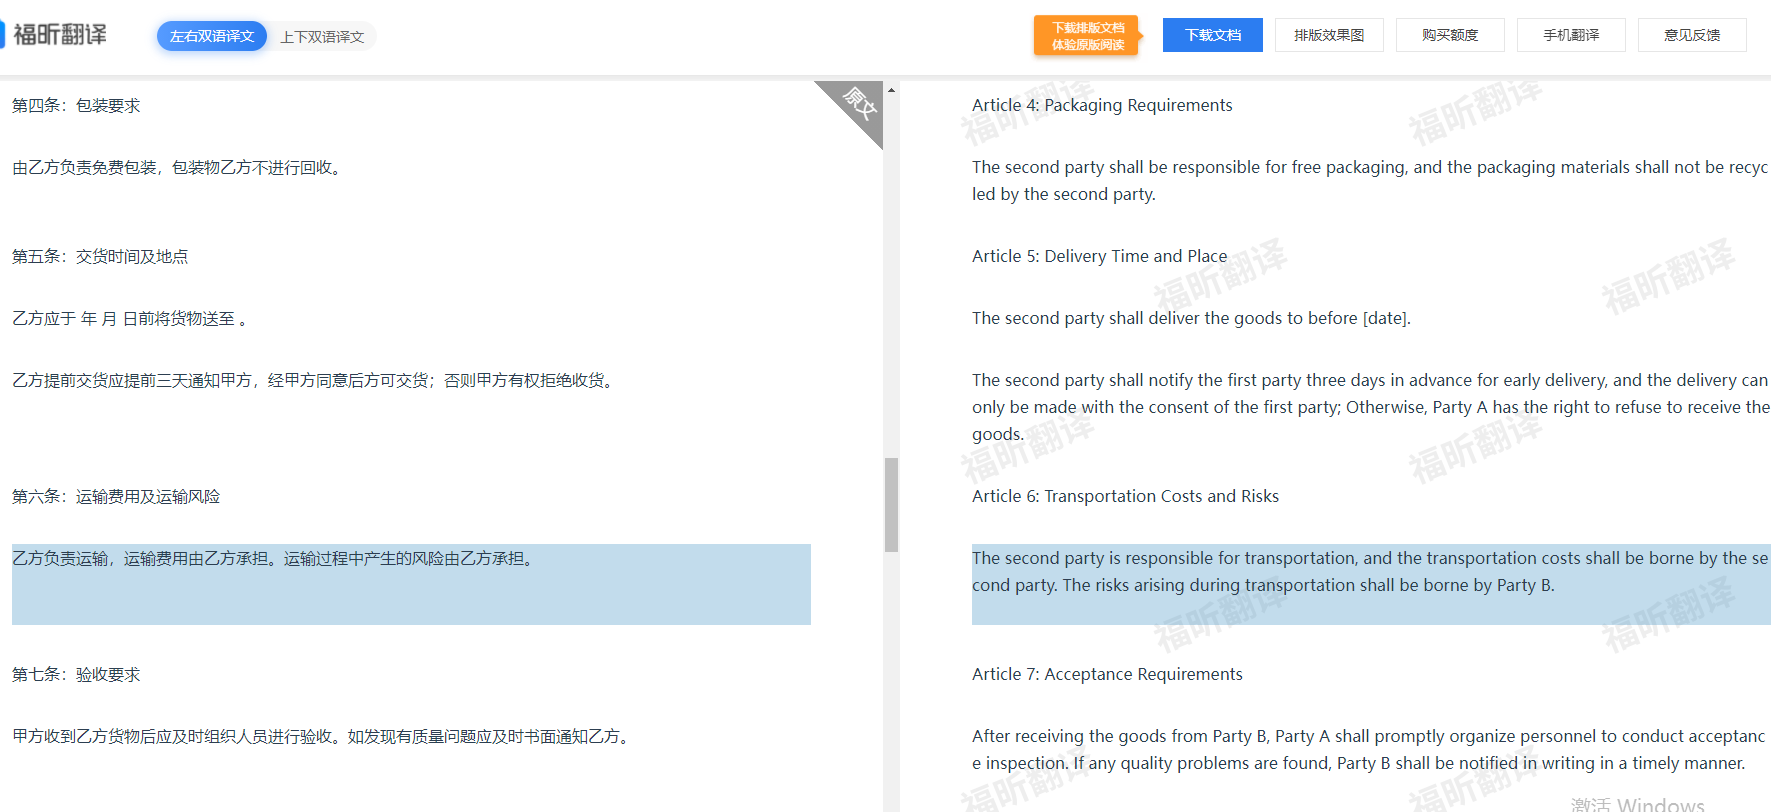Click the source pane vertical scrollbar thumb

click(x=891, y=505)
